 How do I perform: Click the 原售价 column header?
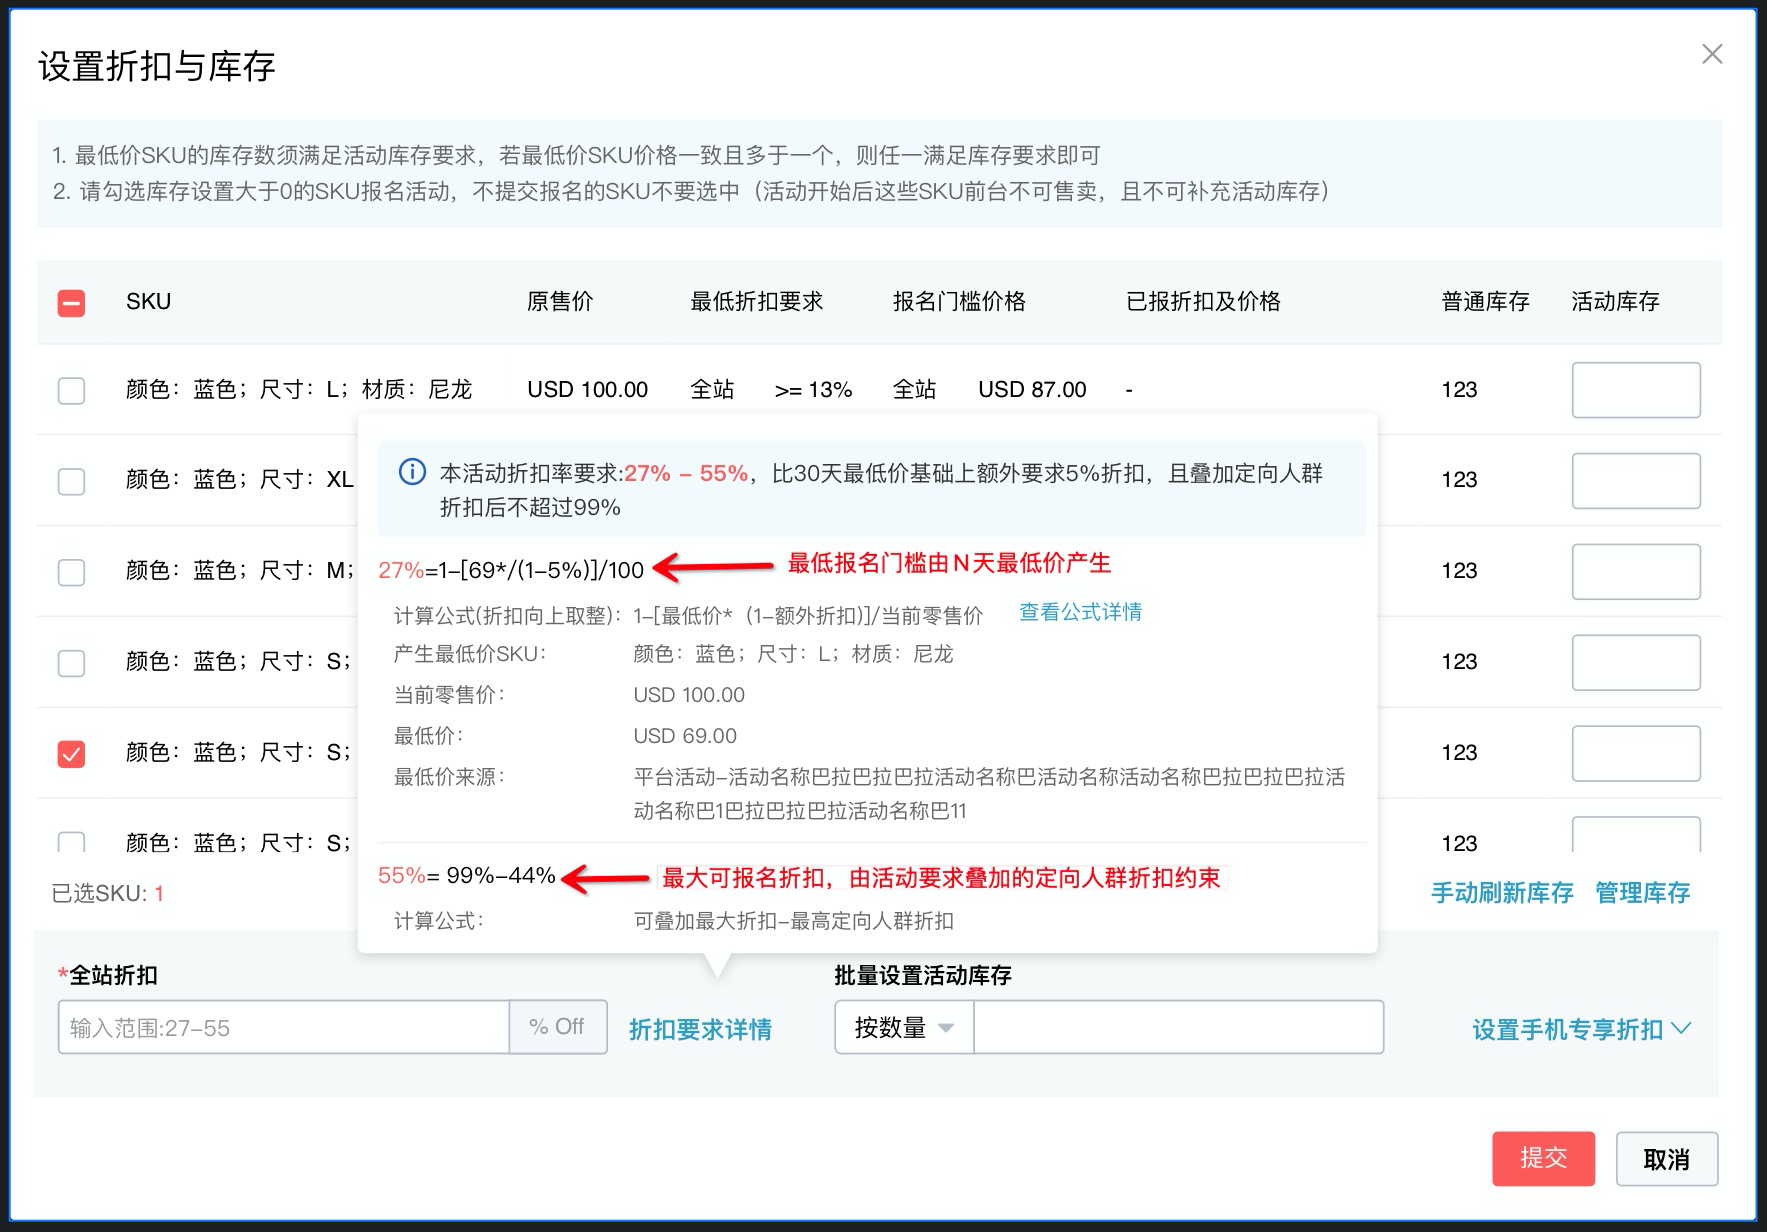pos(560,301)
